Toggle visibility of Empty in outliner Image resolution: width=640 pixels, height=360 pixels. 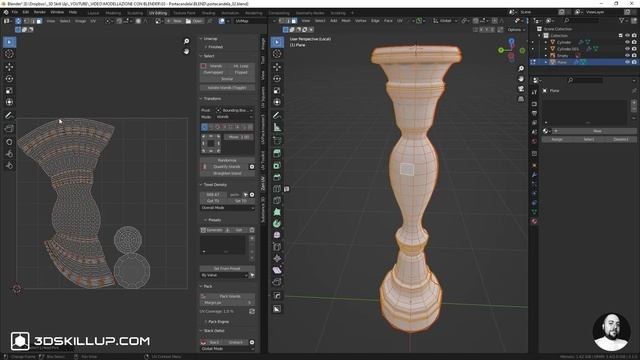point(627,55)
